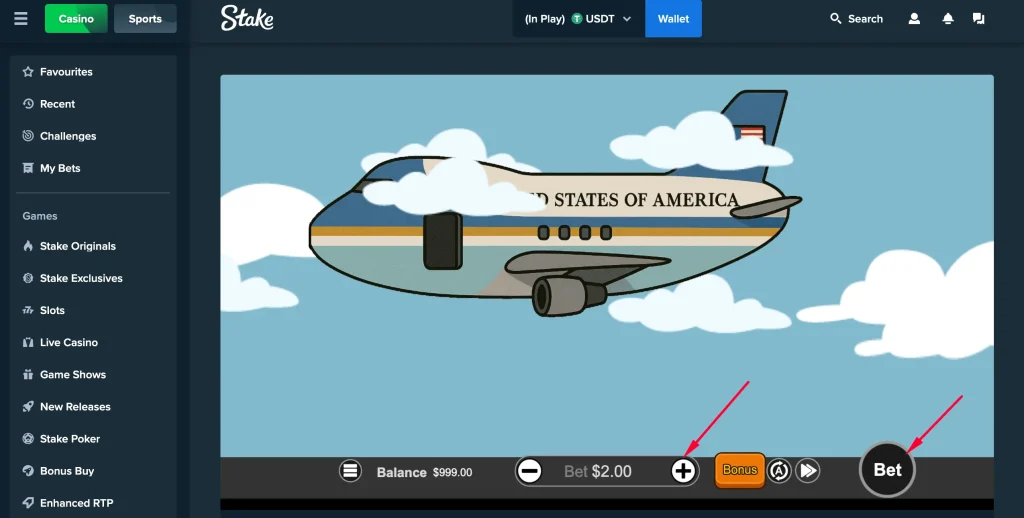1024x518 pixels.
Task: Switch to the Sports tab
Action: pos(145,18)
